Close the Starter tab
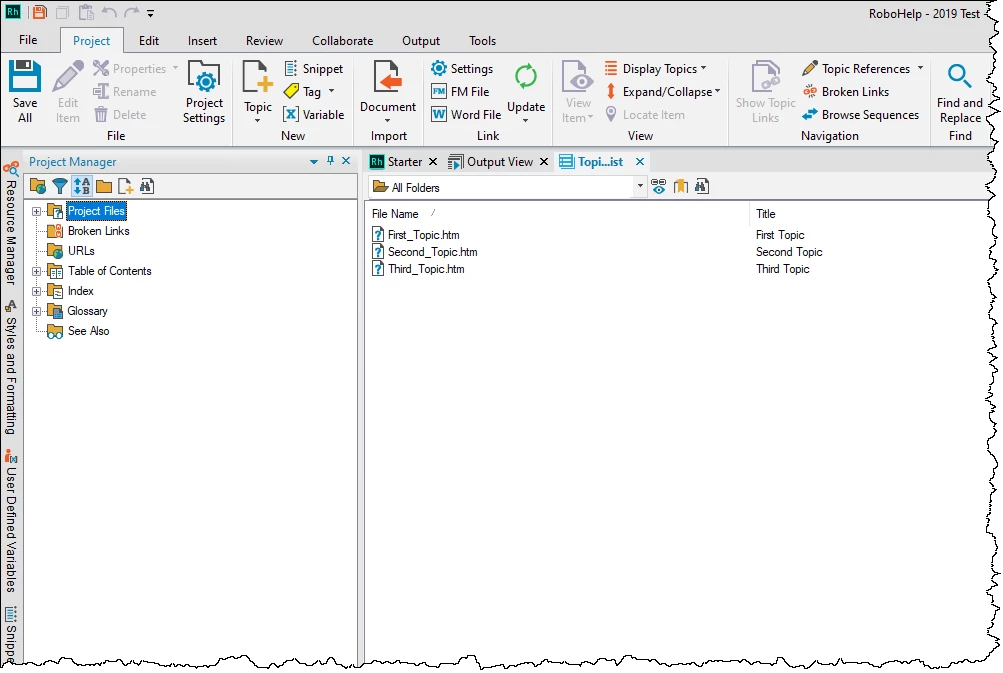 click(x=432, y=162)
